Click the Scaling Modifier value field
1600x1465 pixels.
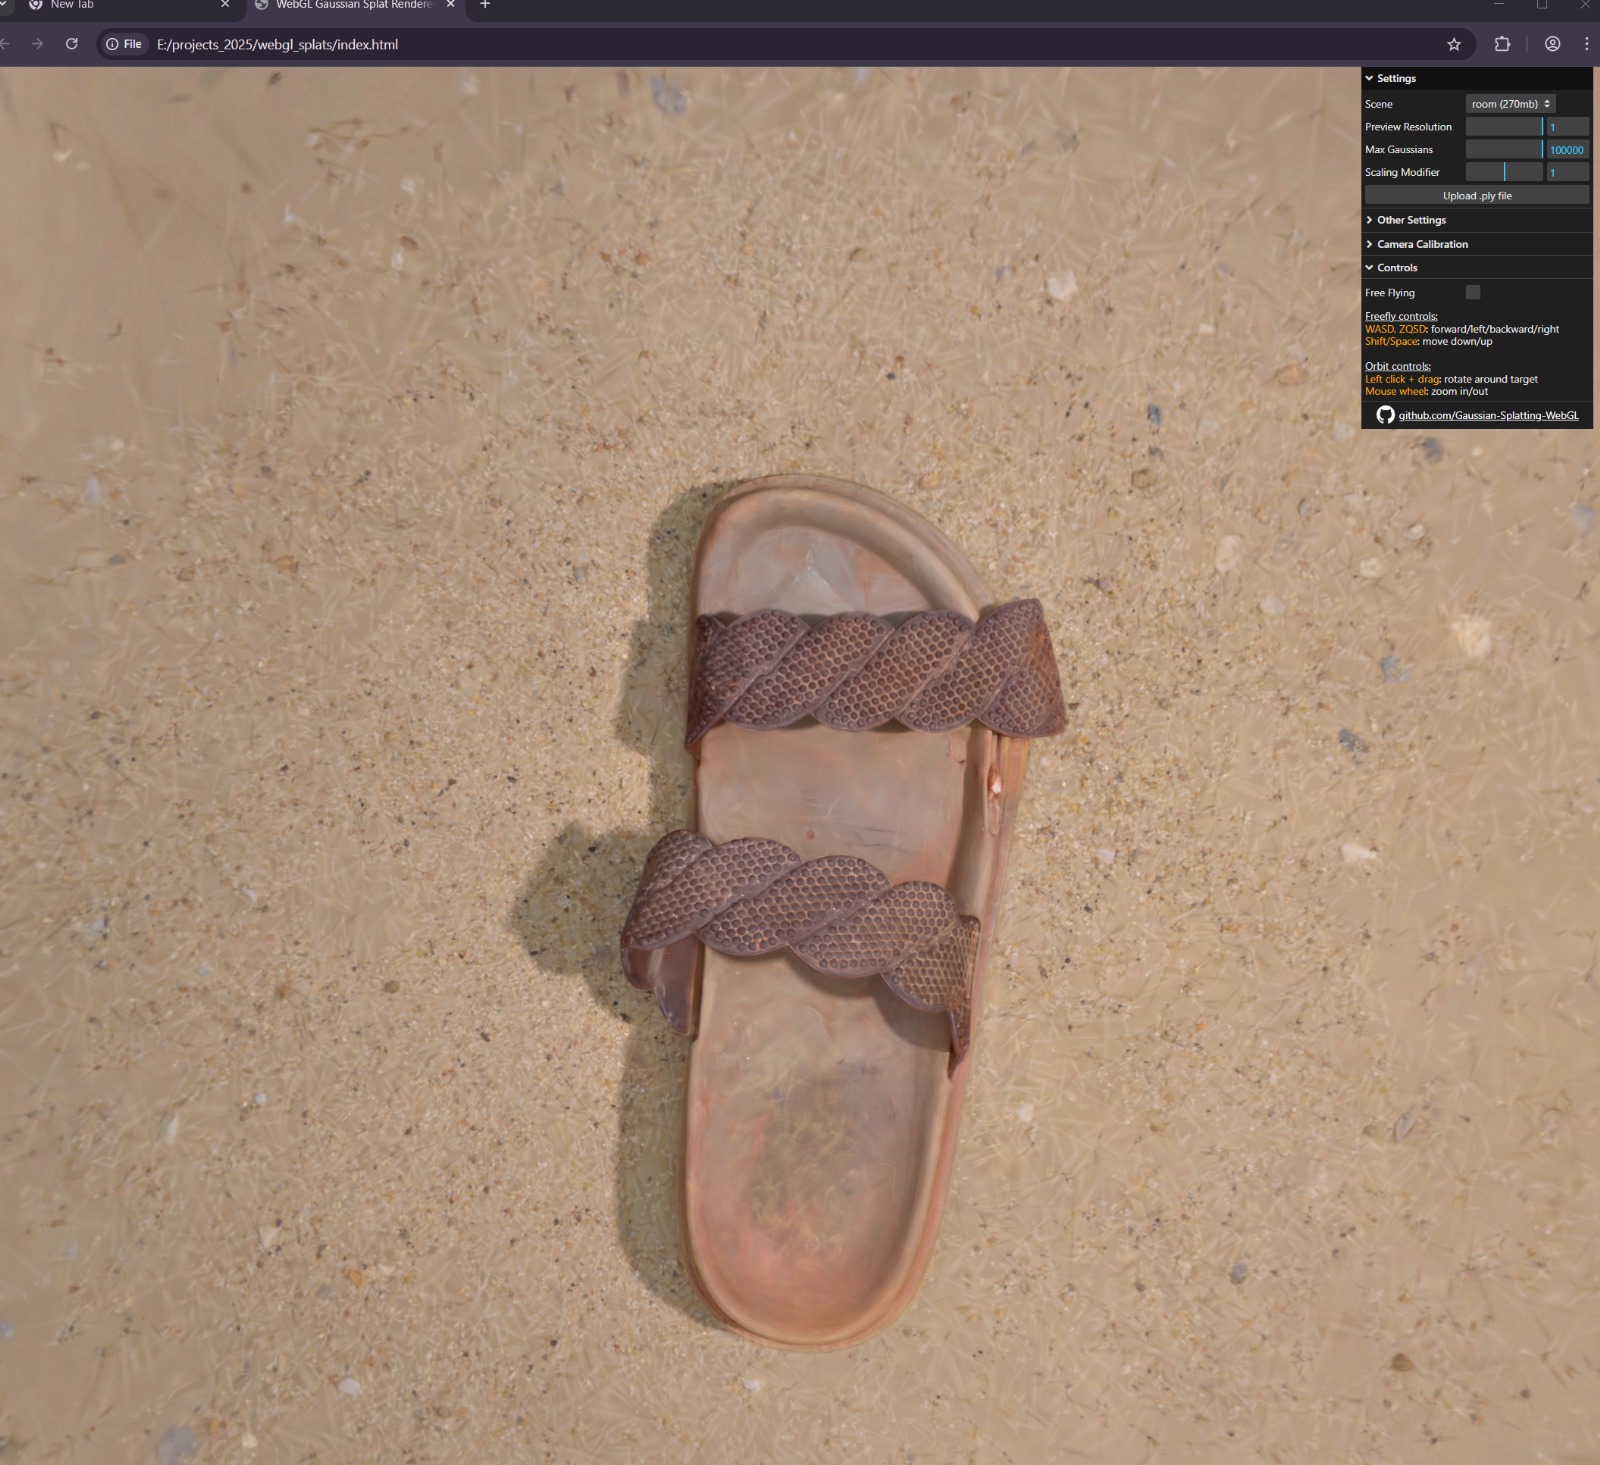[1567, 172]
